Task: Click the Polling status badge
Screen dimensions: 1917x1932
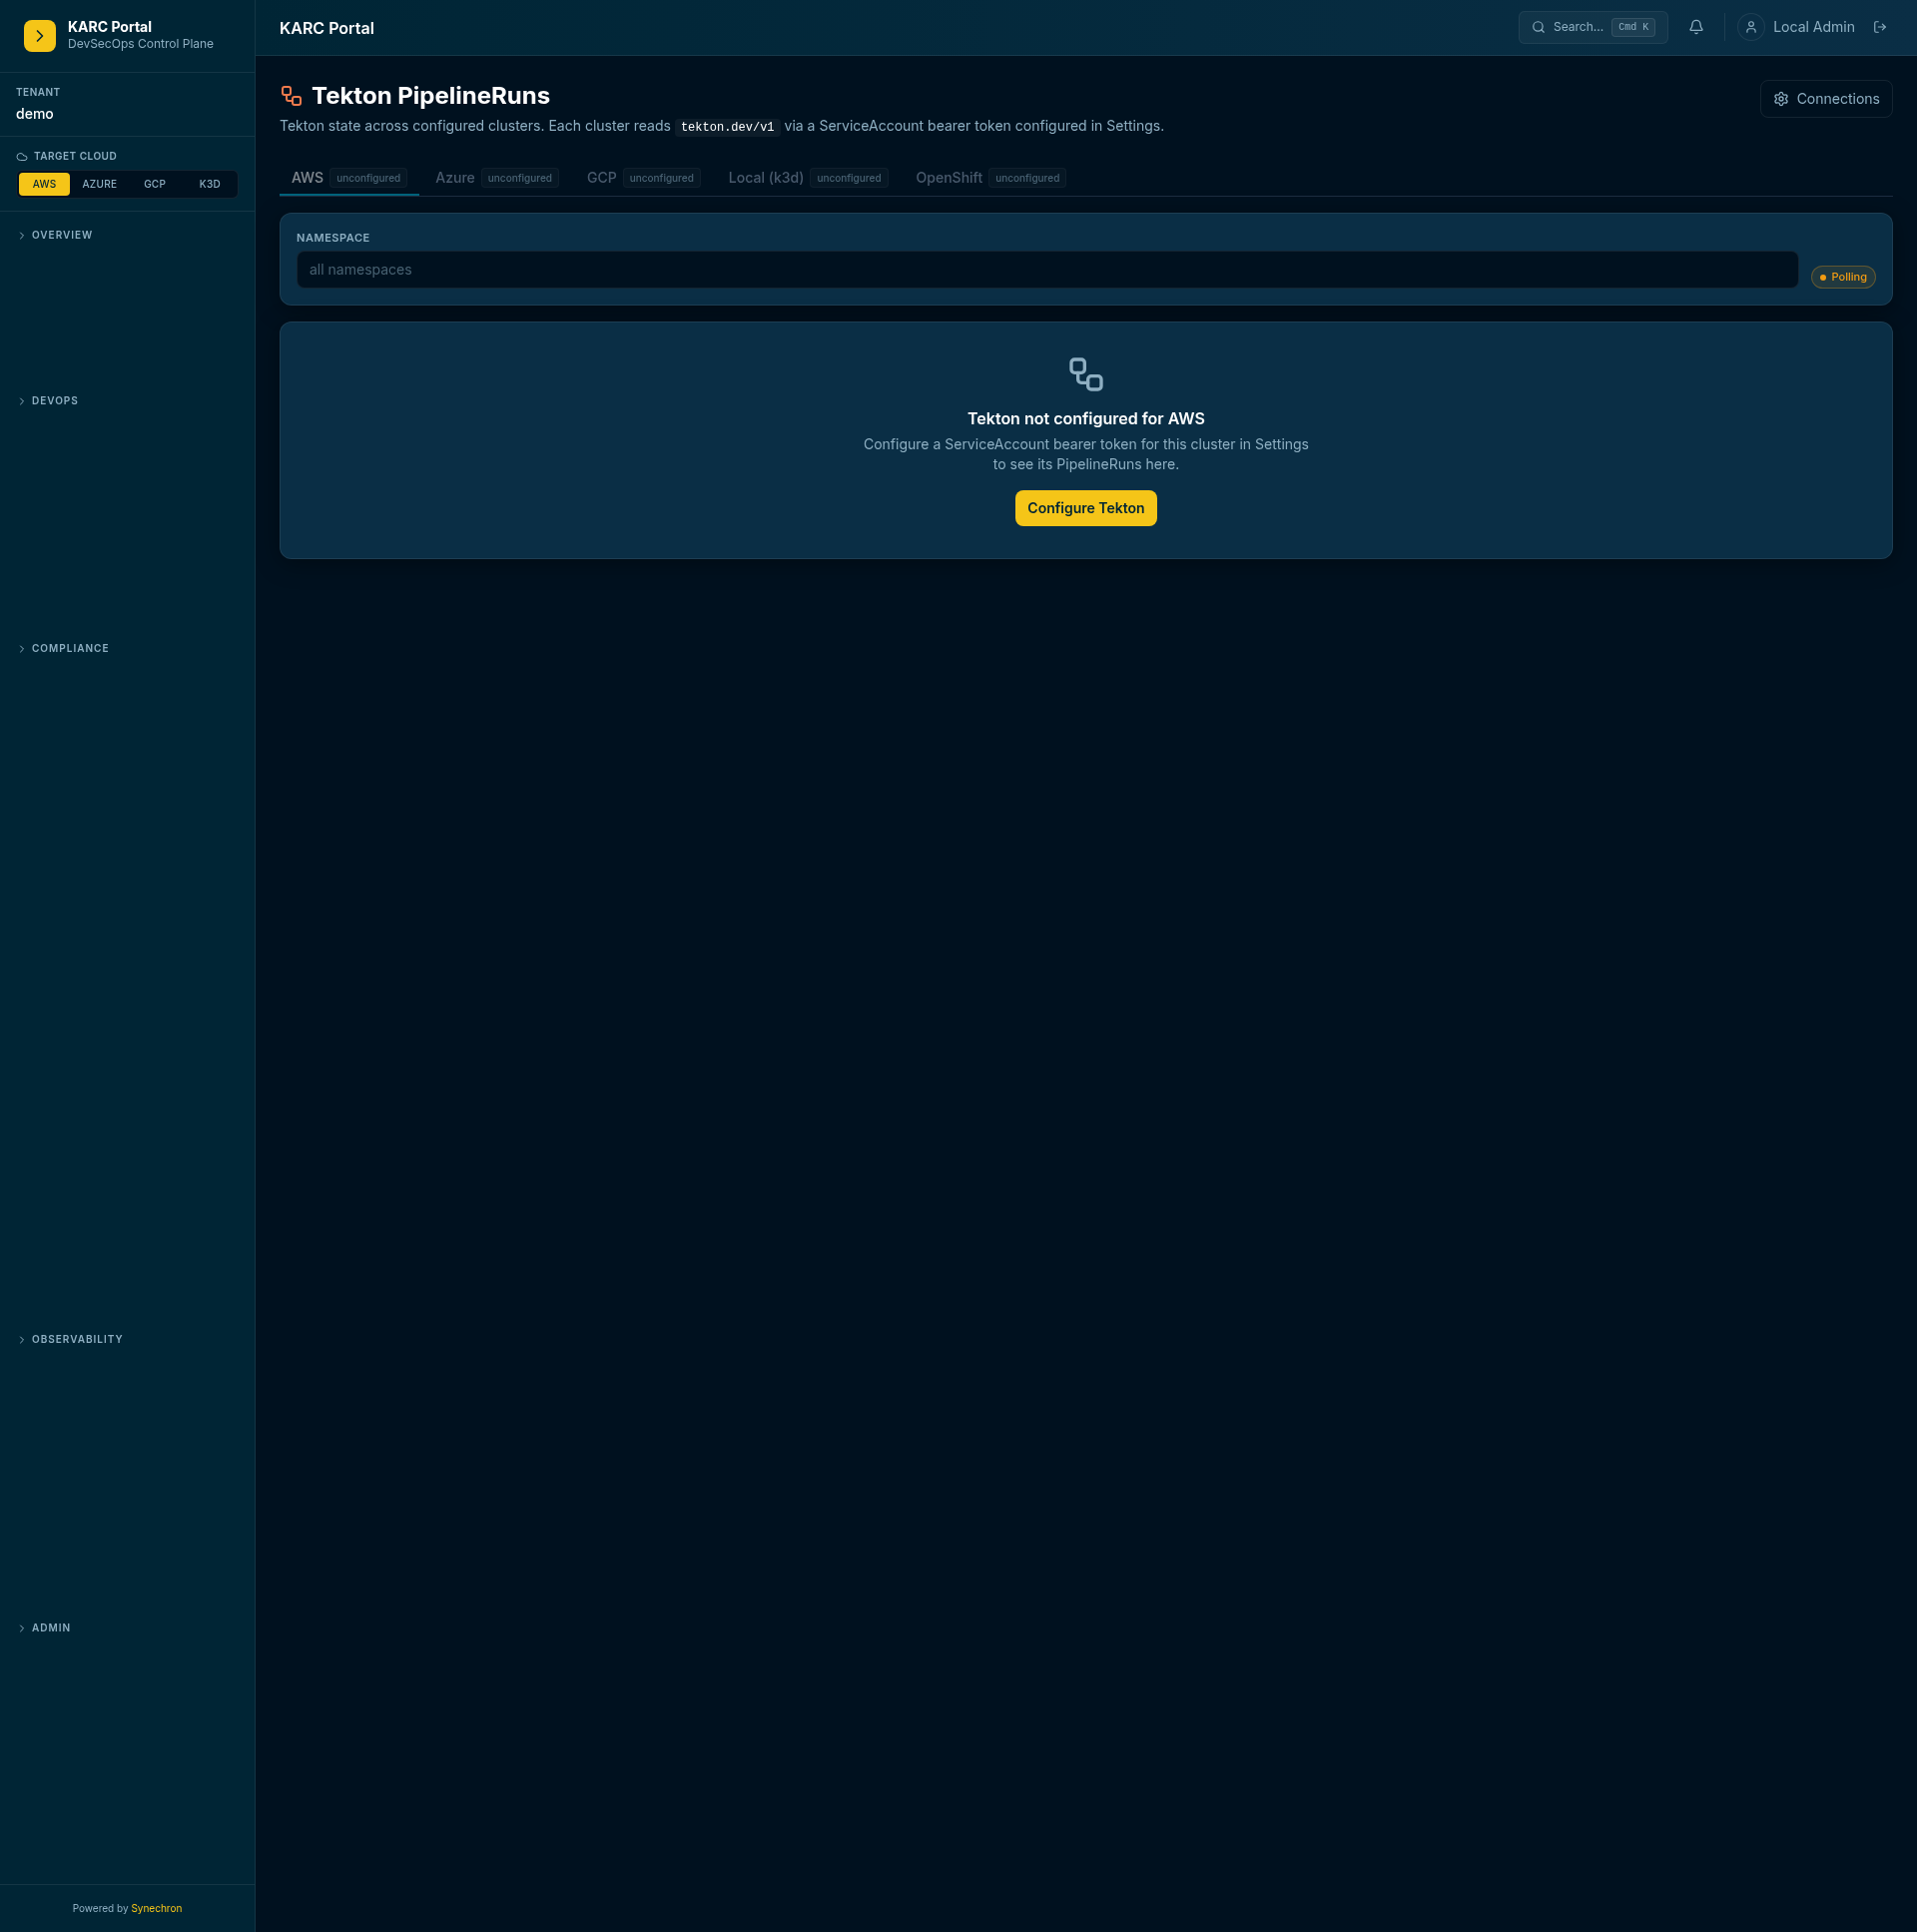Action: [1843, 277]
